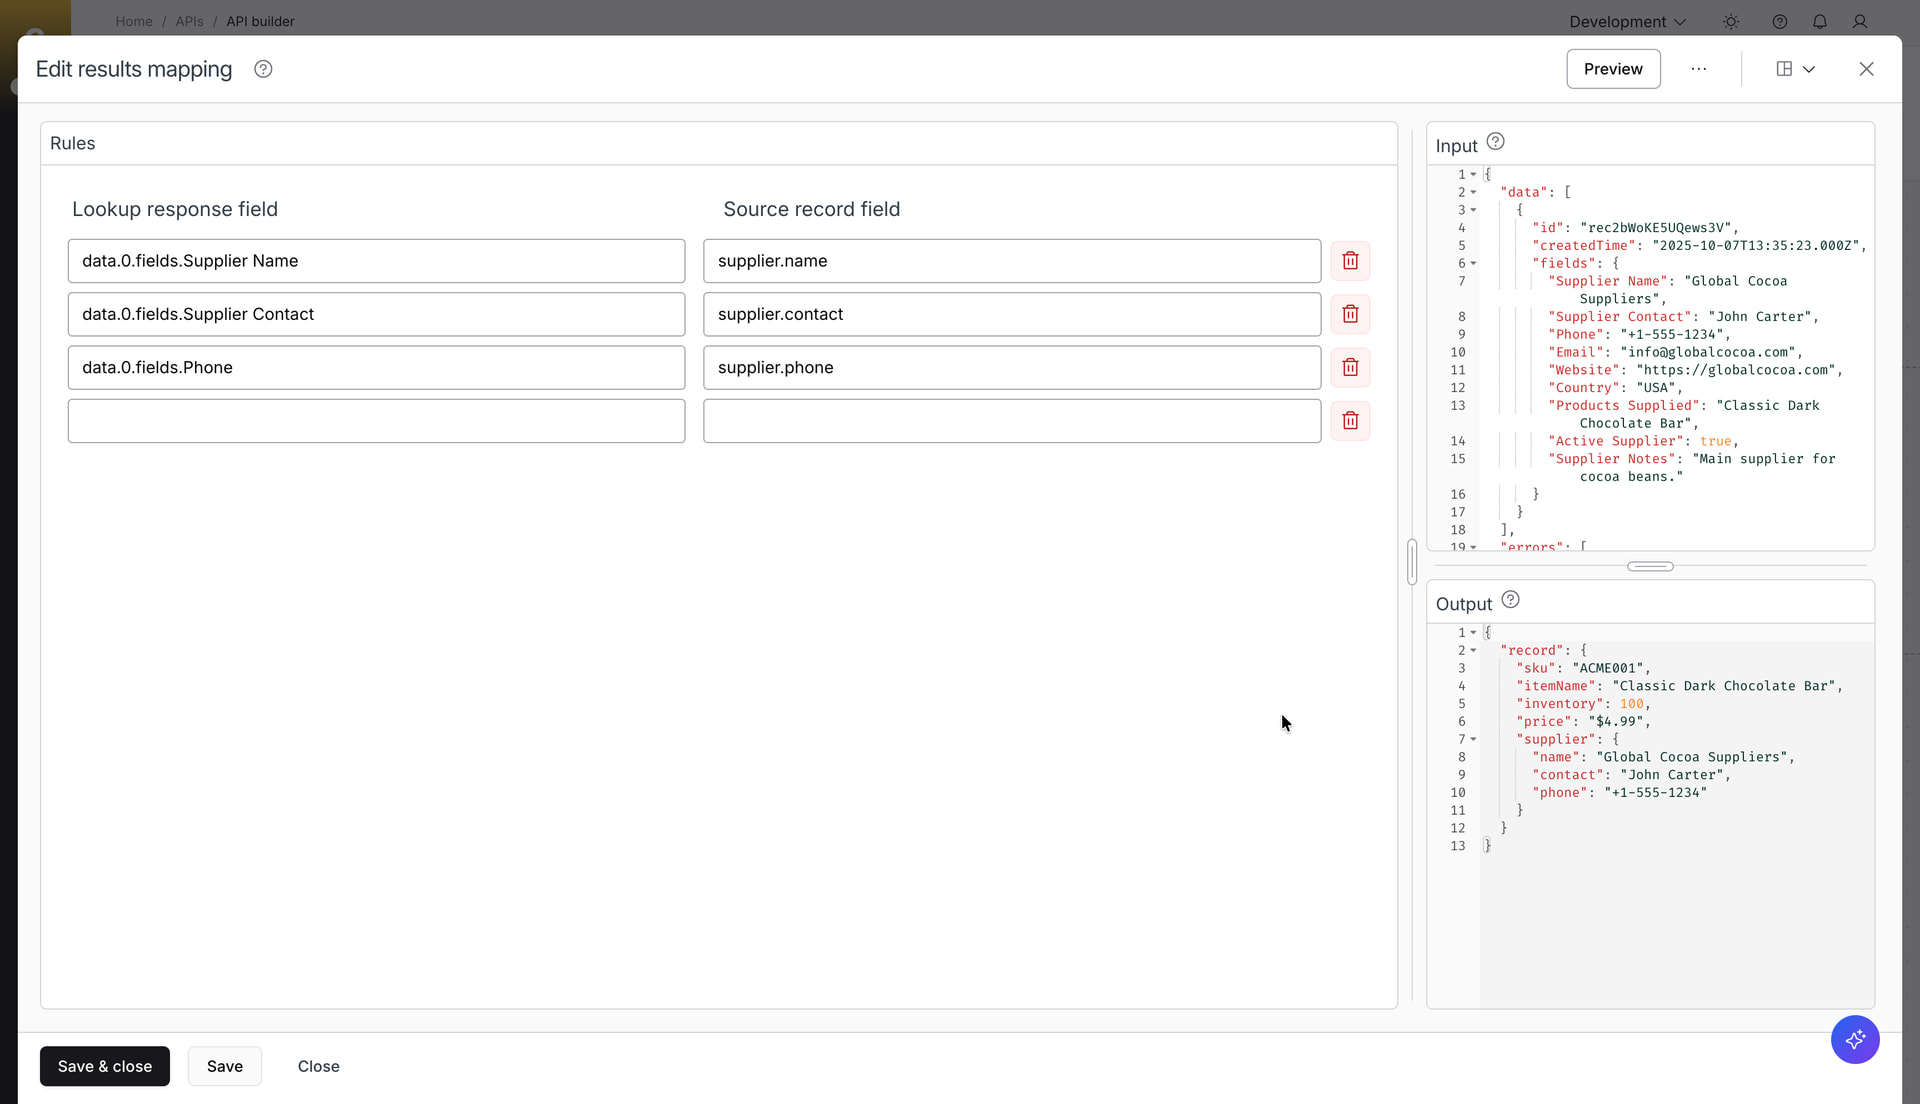Open the more options ellipsis menu
This screenshot has width=1920, height=1104.
1699,69
